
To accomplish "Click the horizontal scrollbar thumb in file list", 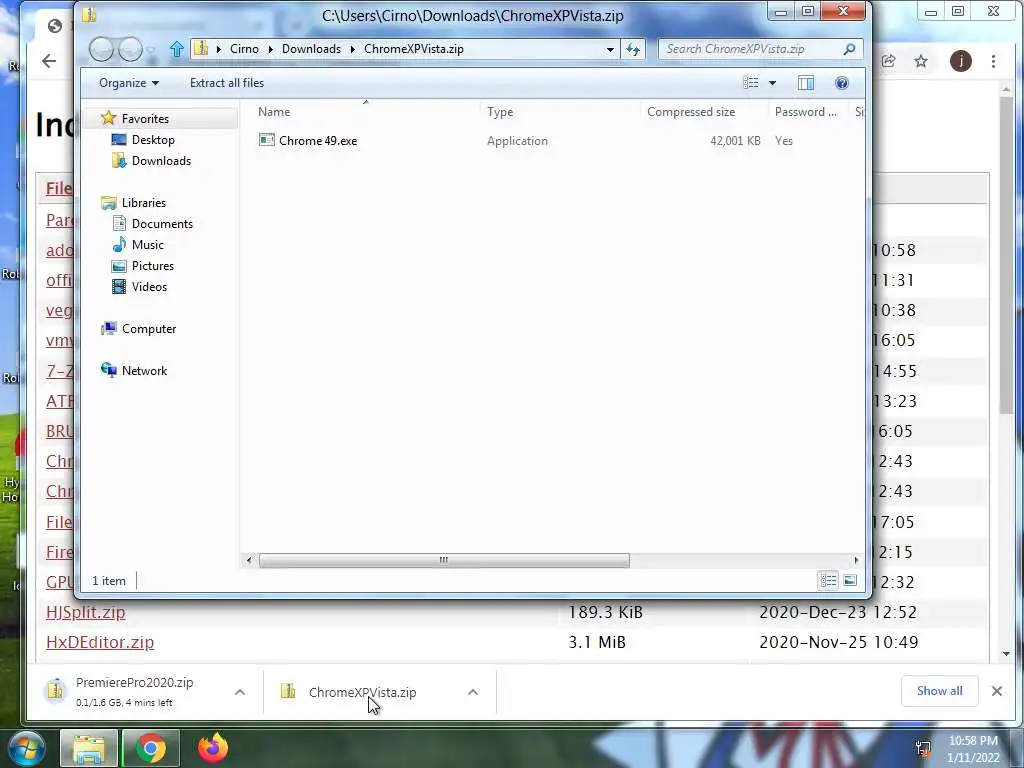I will (444, 560).
